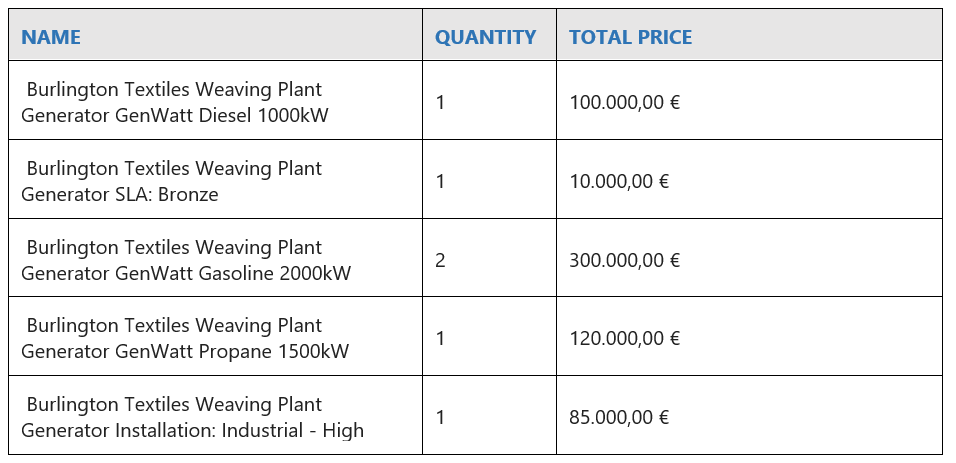
Task: Click the NAME column header
Action: (51, 37)
